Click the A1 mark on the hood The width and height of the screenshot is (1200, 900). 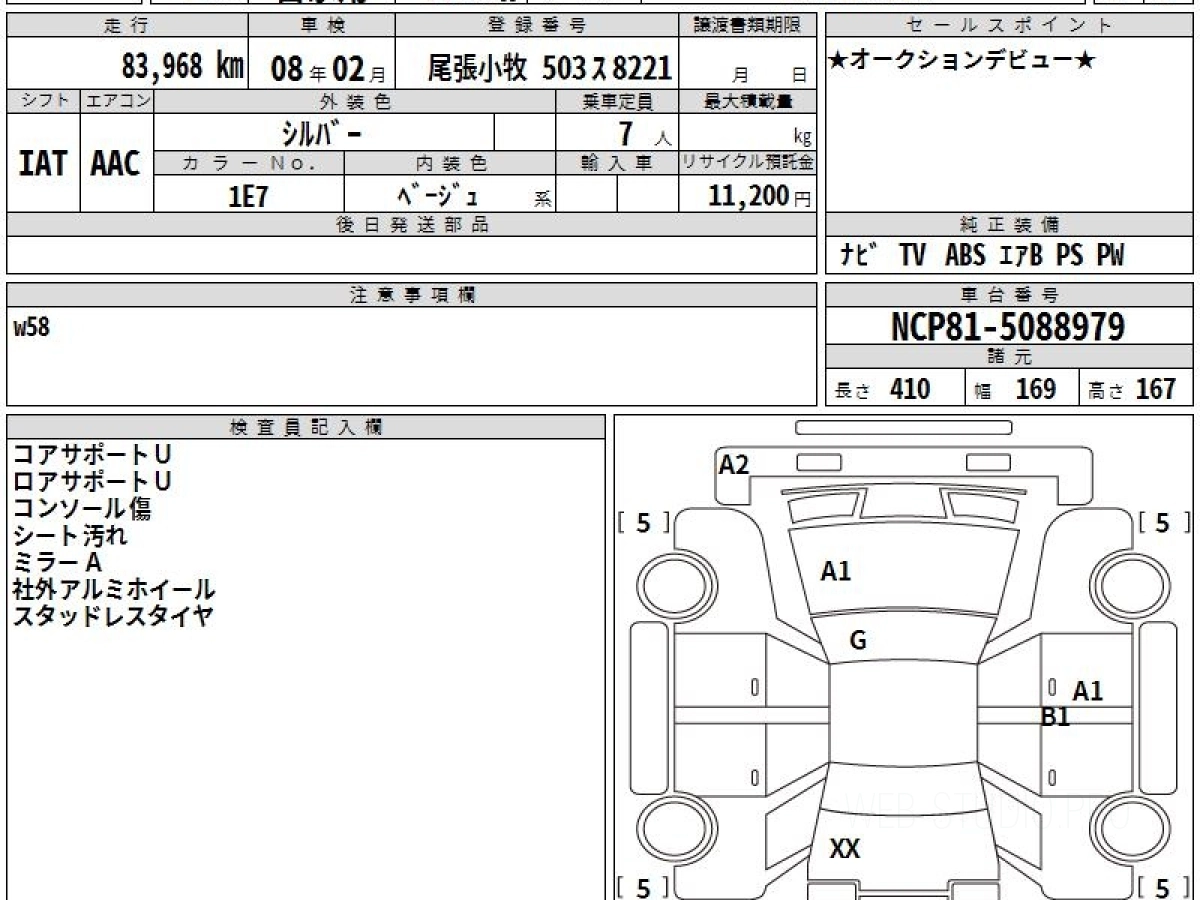pos(836,572)
